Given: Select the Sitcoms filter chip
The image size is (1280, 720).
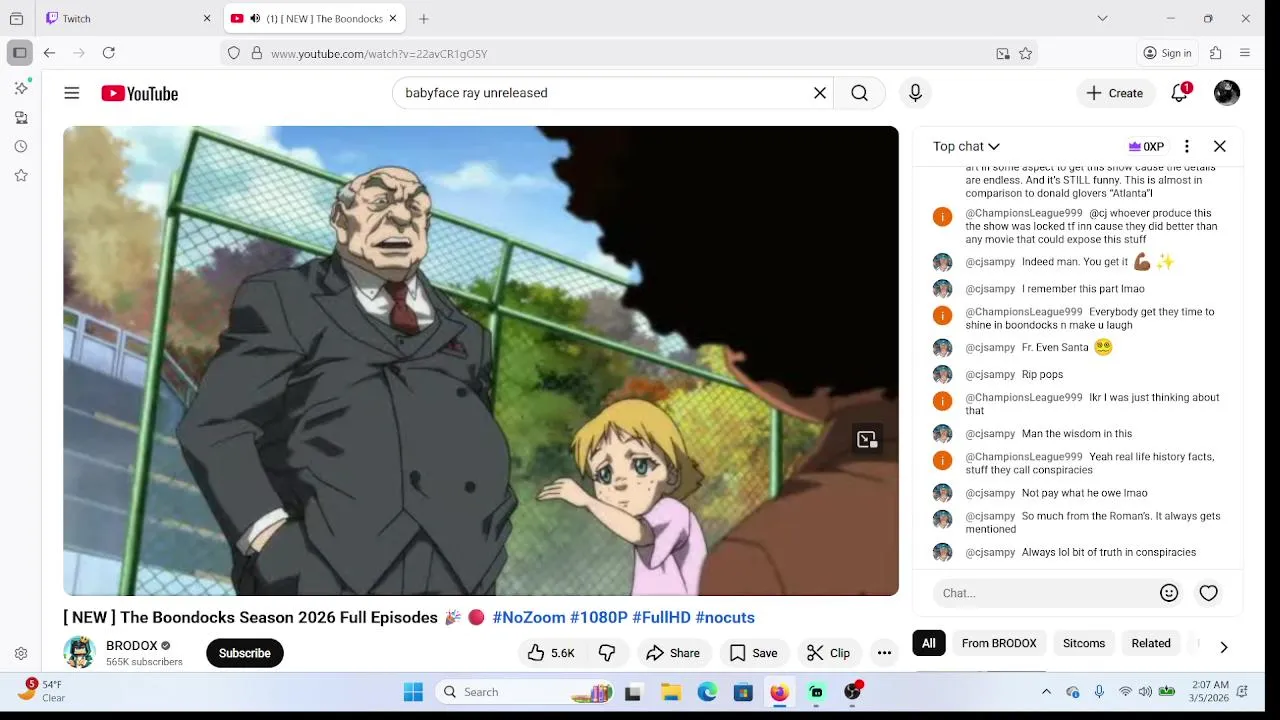Looking at the screenshot, I should 1084,643.
